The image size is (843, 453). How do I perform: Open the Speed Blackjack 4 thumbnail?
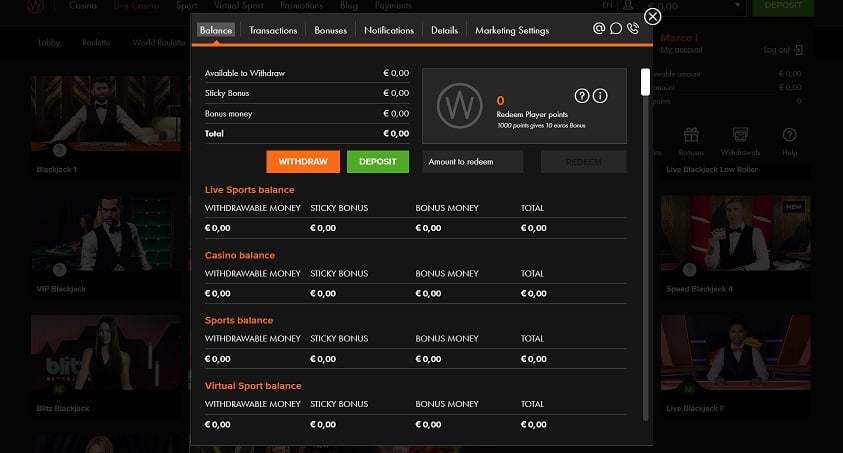[x=735, y=233]
